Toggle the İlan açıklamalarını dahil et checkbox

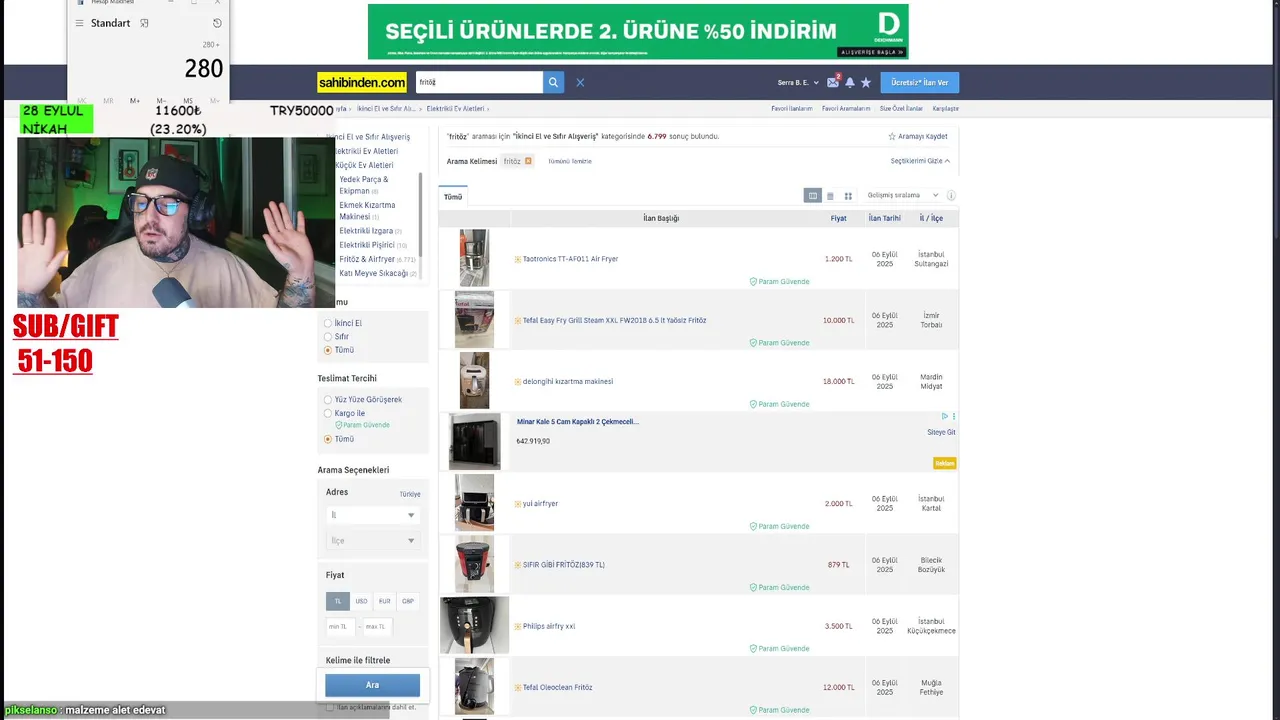point(330,707)
